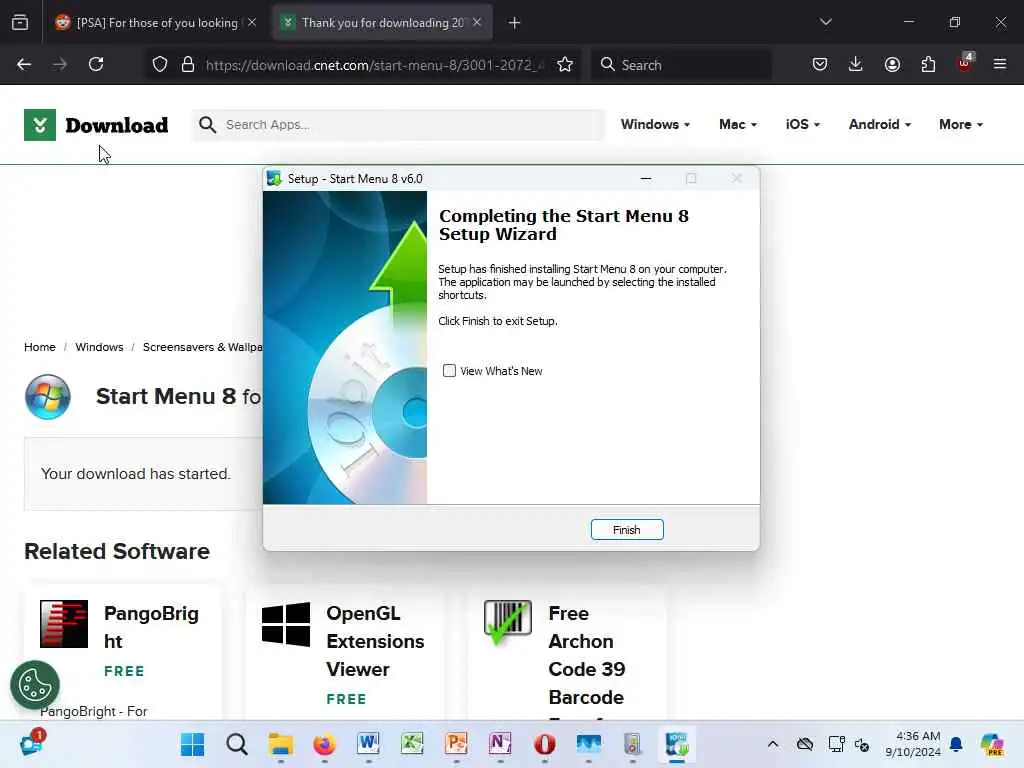Open Screensavers & Wallpaper breadcrumb
Screen dimensions: 1024x768
click(202, 347)
